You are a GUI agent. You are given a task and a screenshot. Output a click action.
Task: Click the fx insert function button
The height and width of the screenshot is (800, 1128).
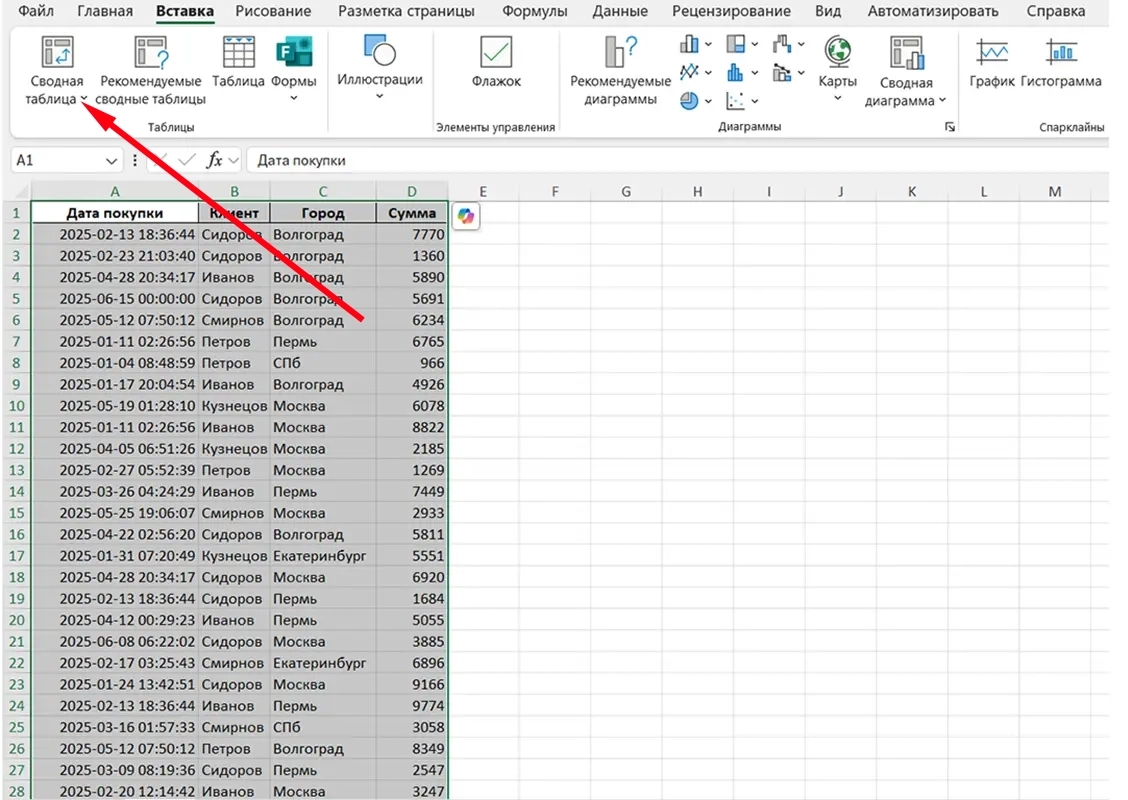214,161
